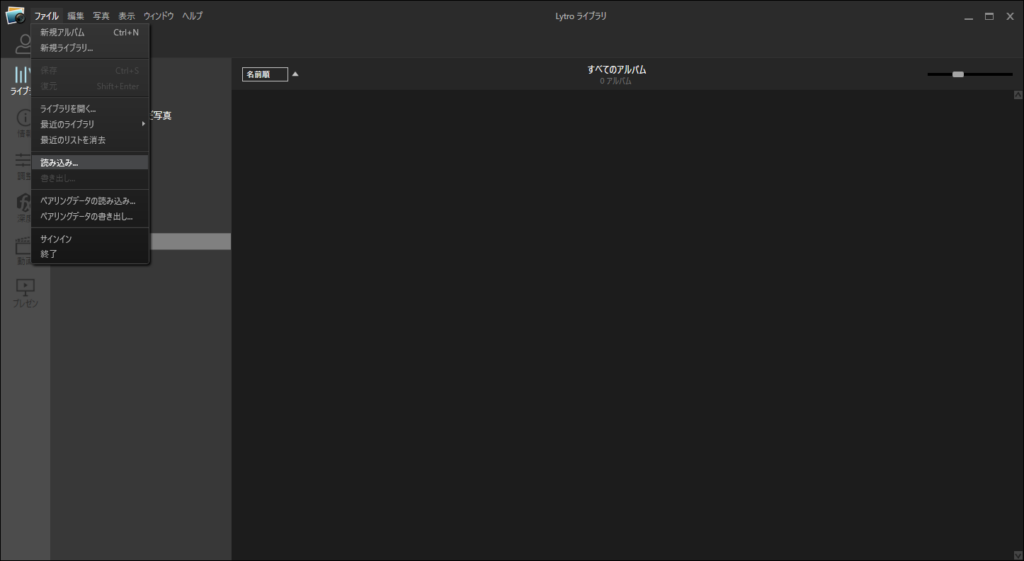
Task: Minimize the Lytro ライブラリ window
Action: point(968,17)
